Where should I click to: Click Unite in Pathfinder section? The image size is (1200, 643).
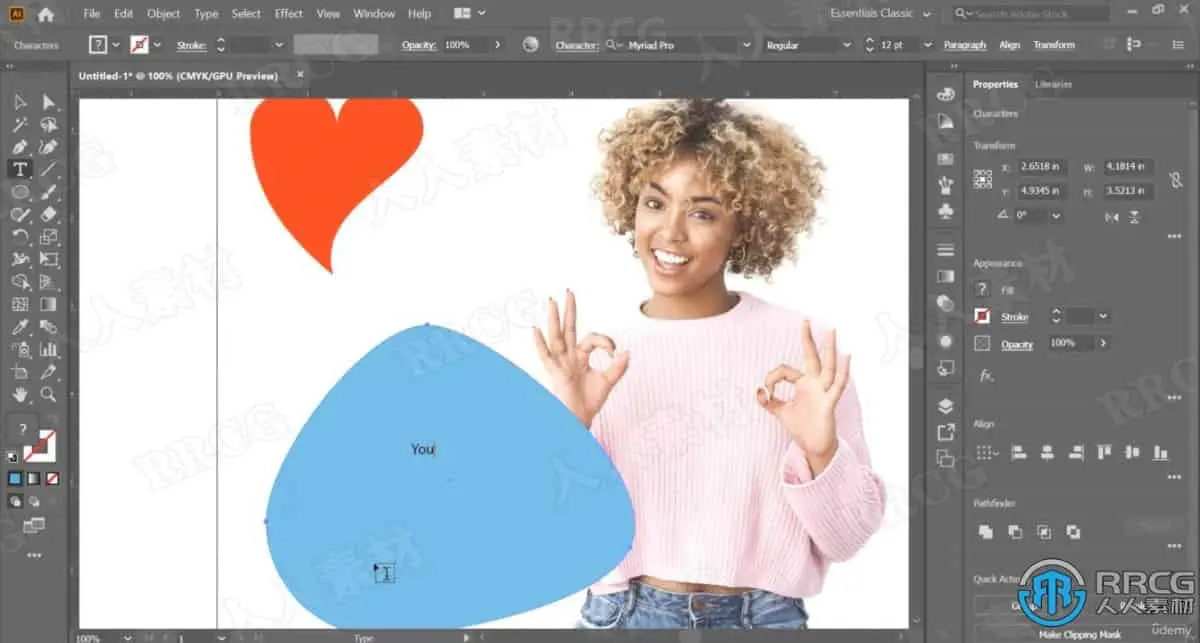986,531
